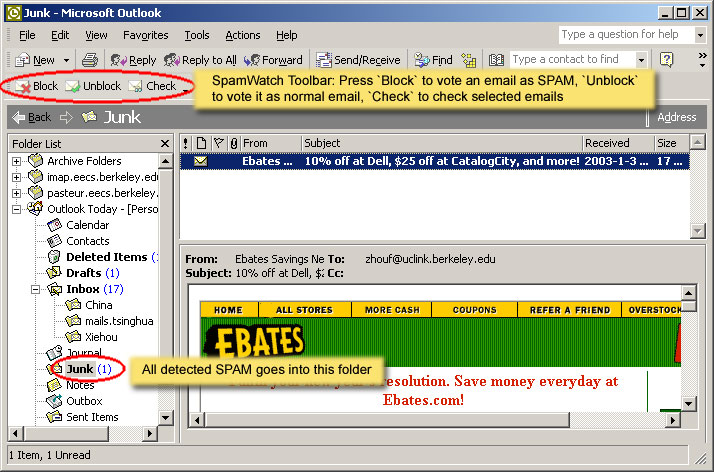
Task: Open the China subfolder
Action: 98,305
